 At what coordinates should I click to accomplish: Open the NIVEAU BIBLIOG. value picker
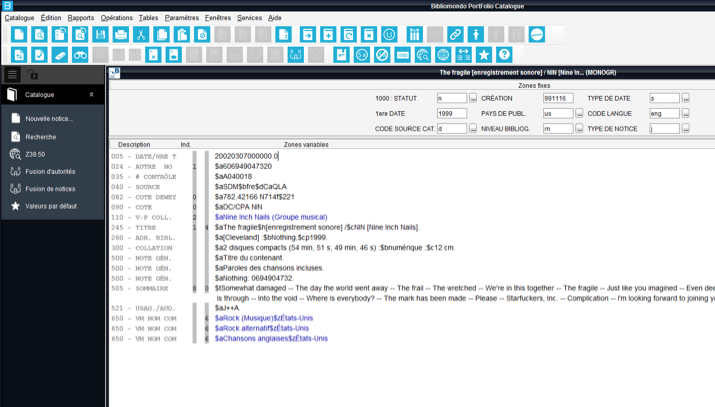click(x=579, y=129)
